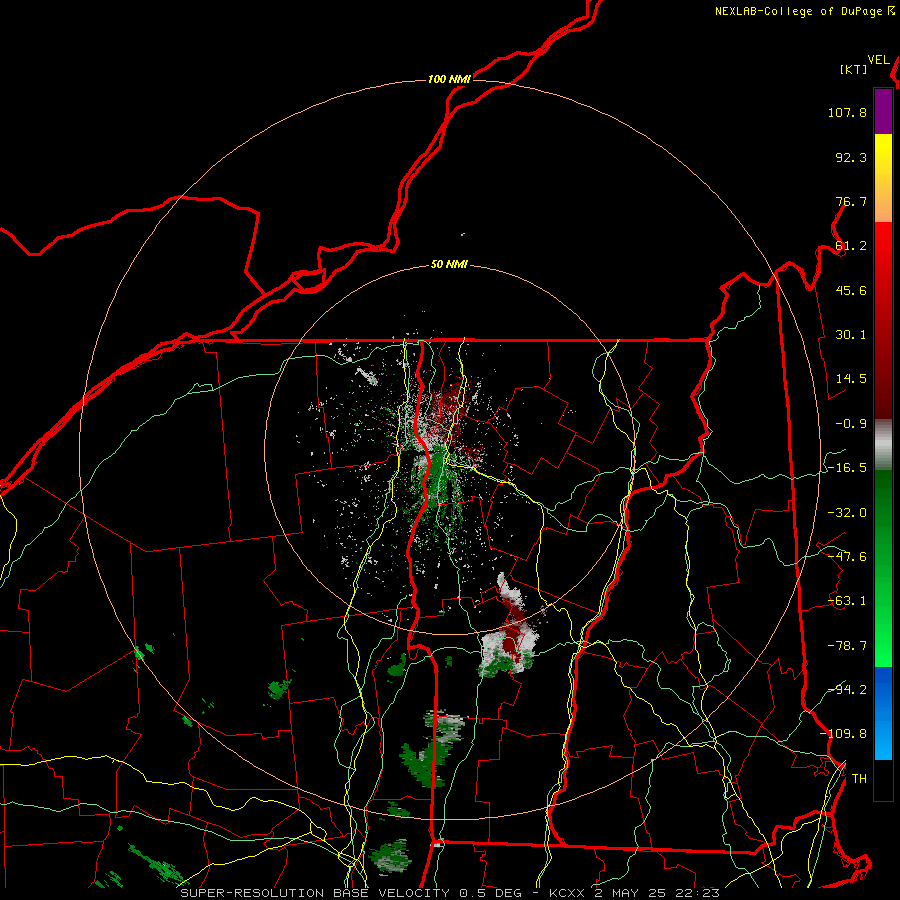
Task: Click the 107.8 legend value
Action: click(x=847, y=112)
